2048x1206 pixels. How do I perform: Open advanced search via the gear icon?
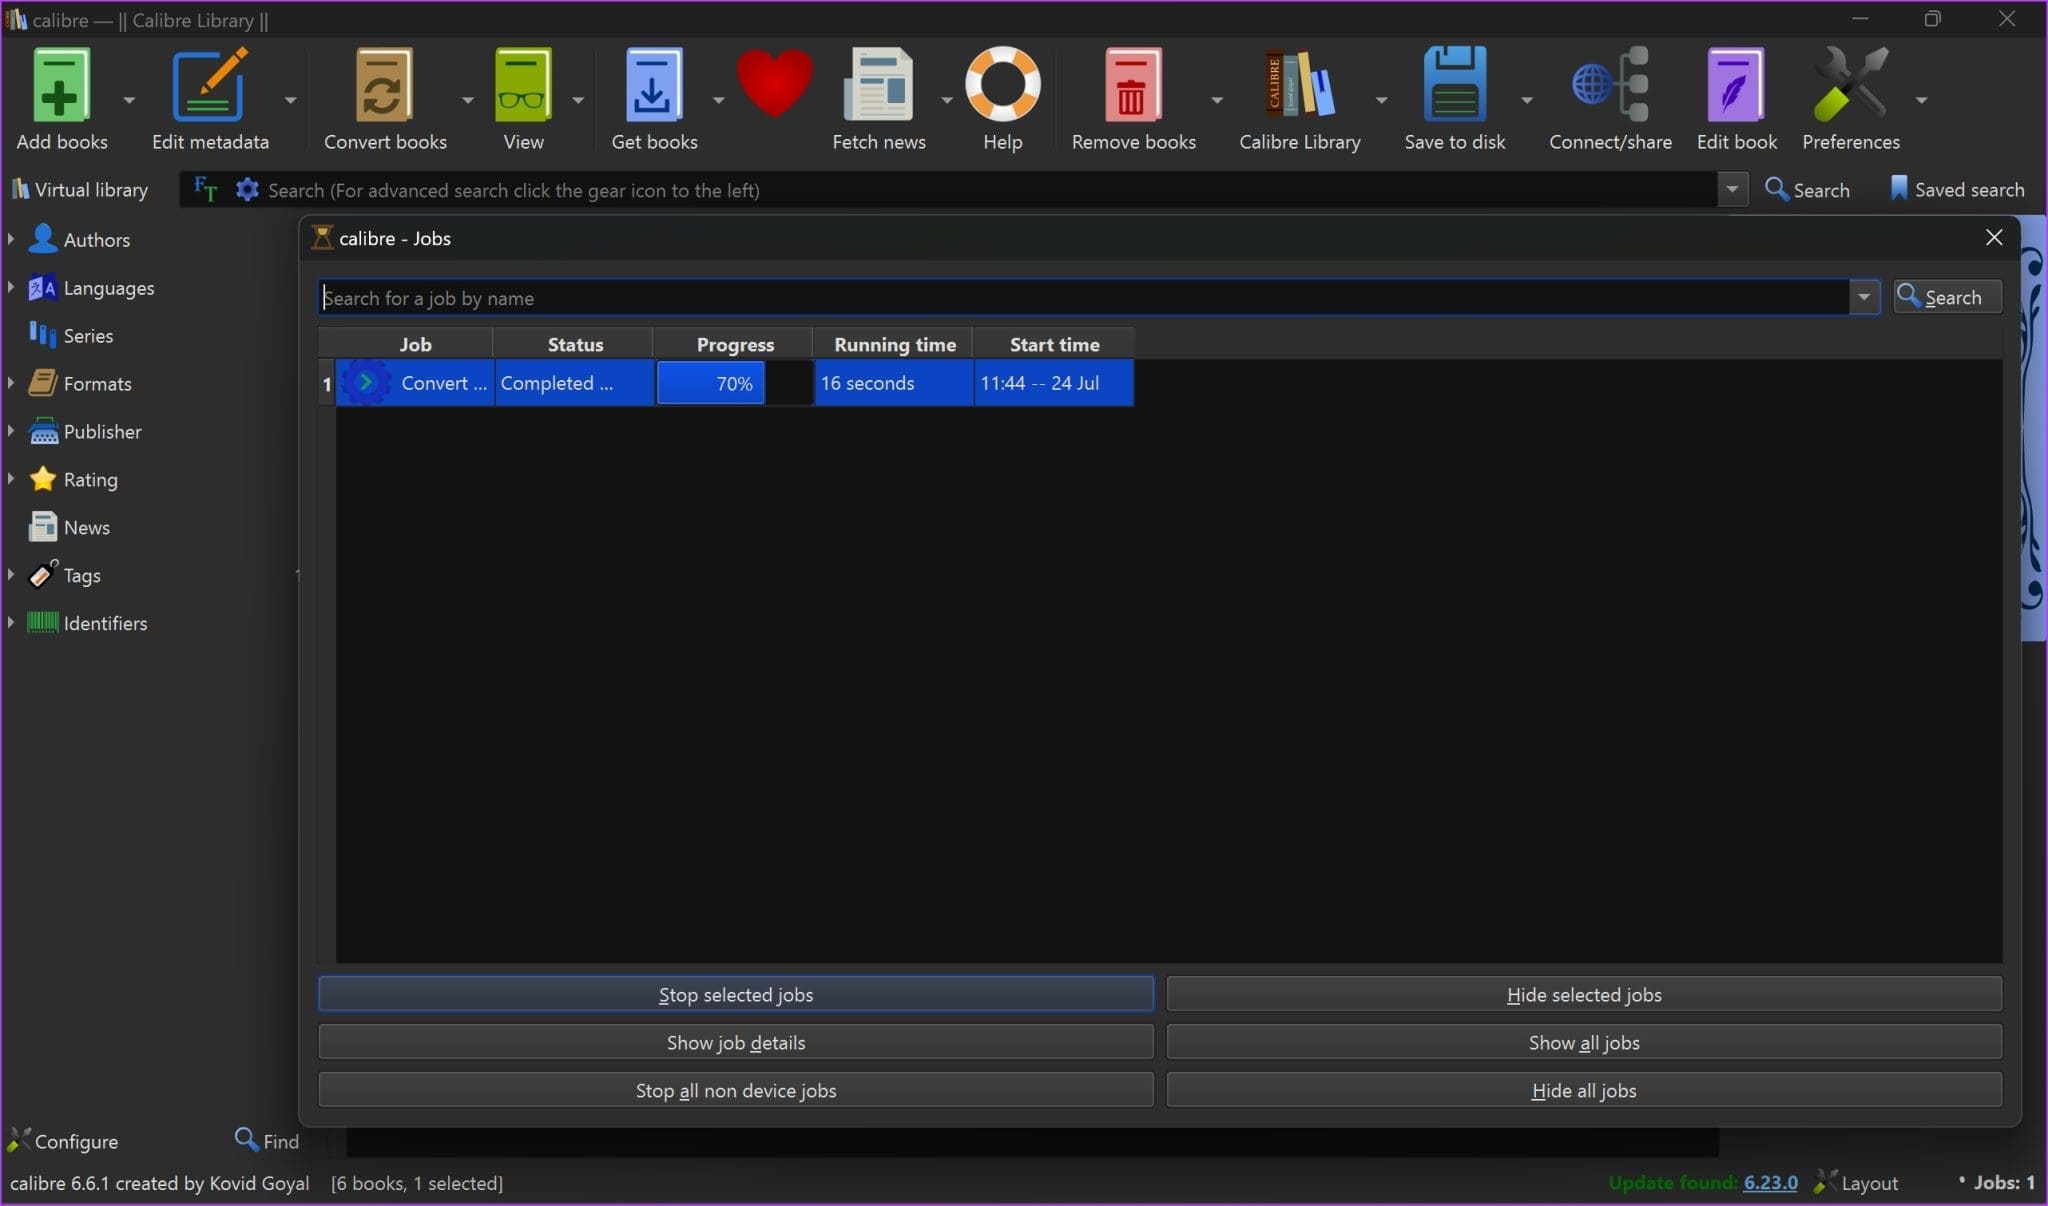(247, 189)
